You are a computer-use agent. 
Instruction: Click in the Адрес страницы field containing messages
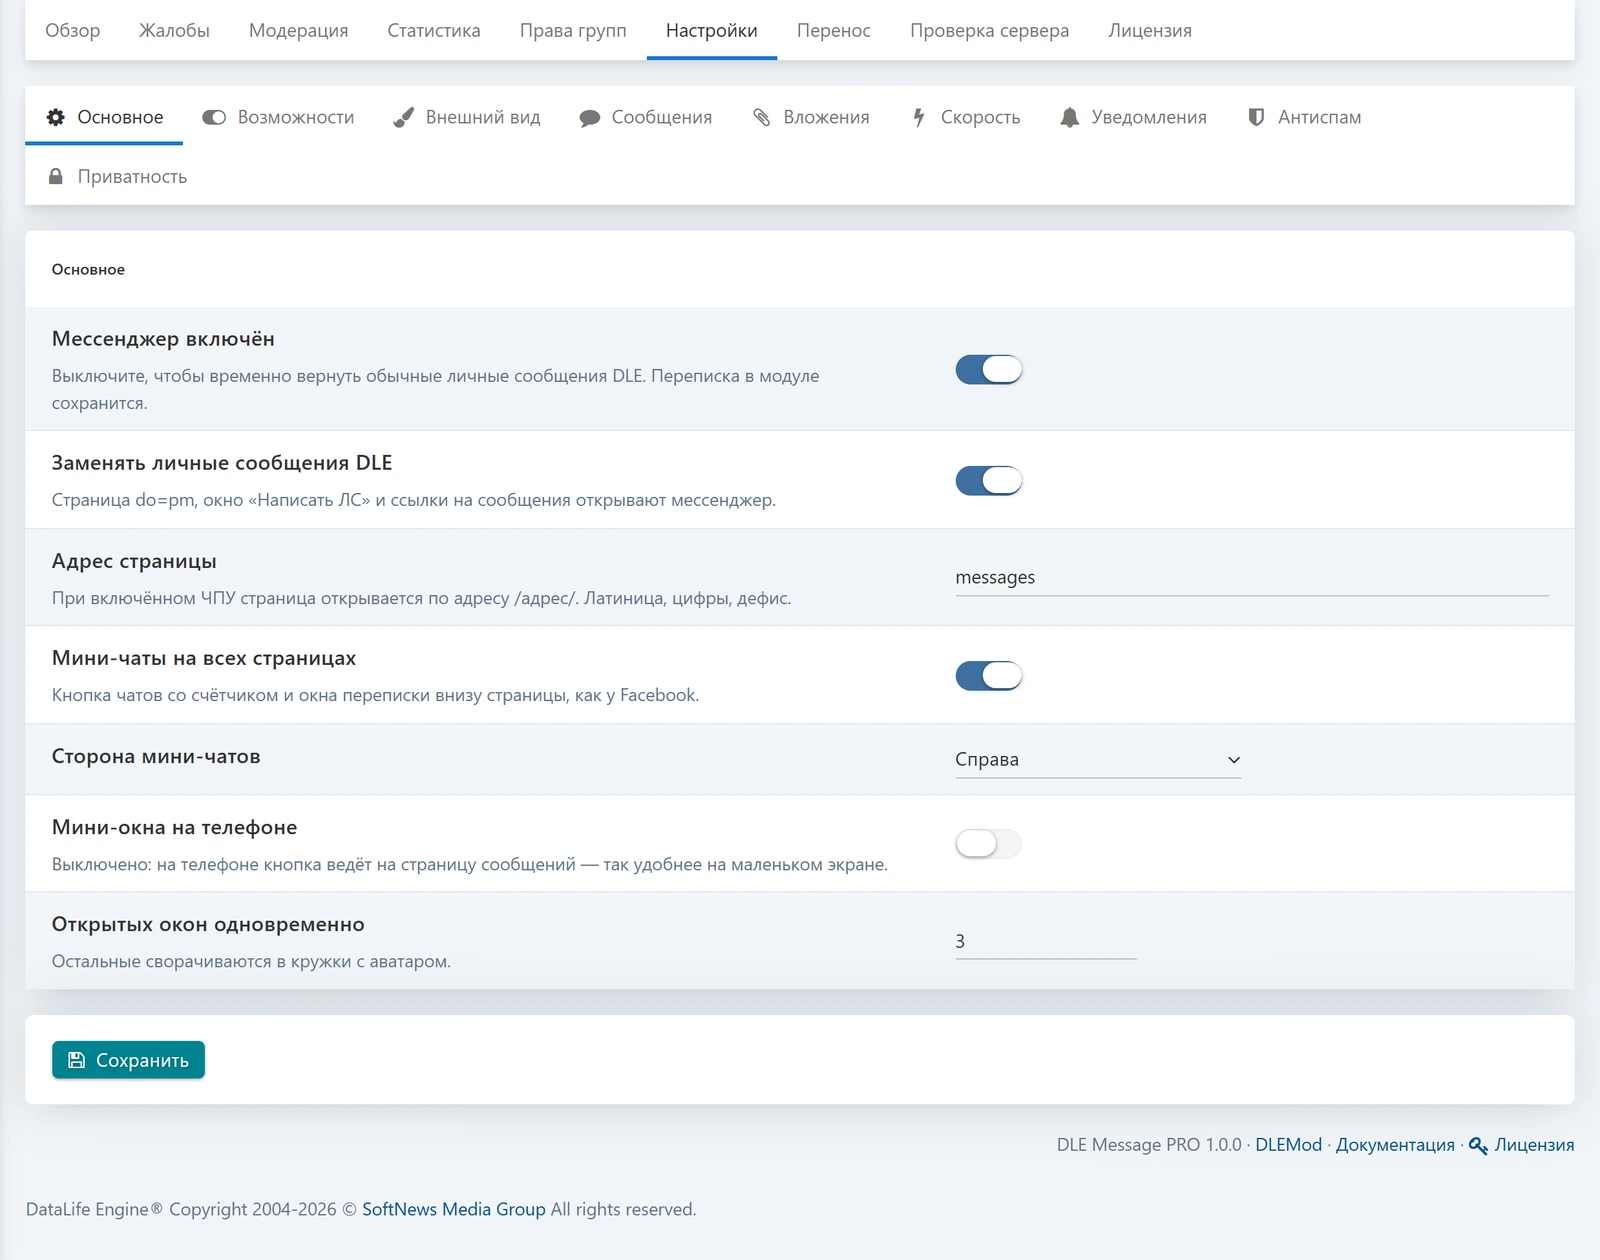pos(1252,578)
